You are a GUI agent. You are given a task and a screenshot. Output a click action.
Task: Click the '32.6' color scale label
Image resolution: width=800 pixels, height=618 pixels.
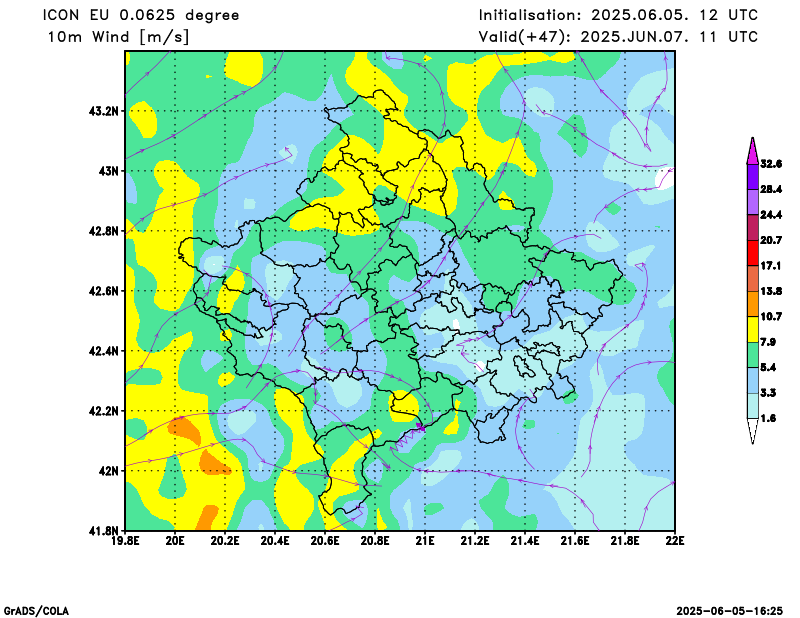[x=771, y=164]
